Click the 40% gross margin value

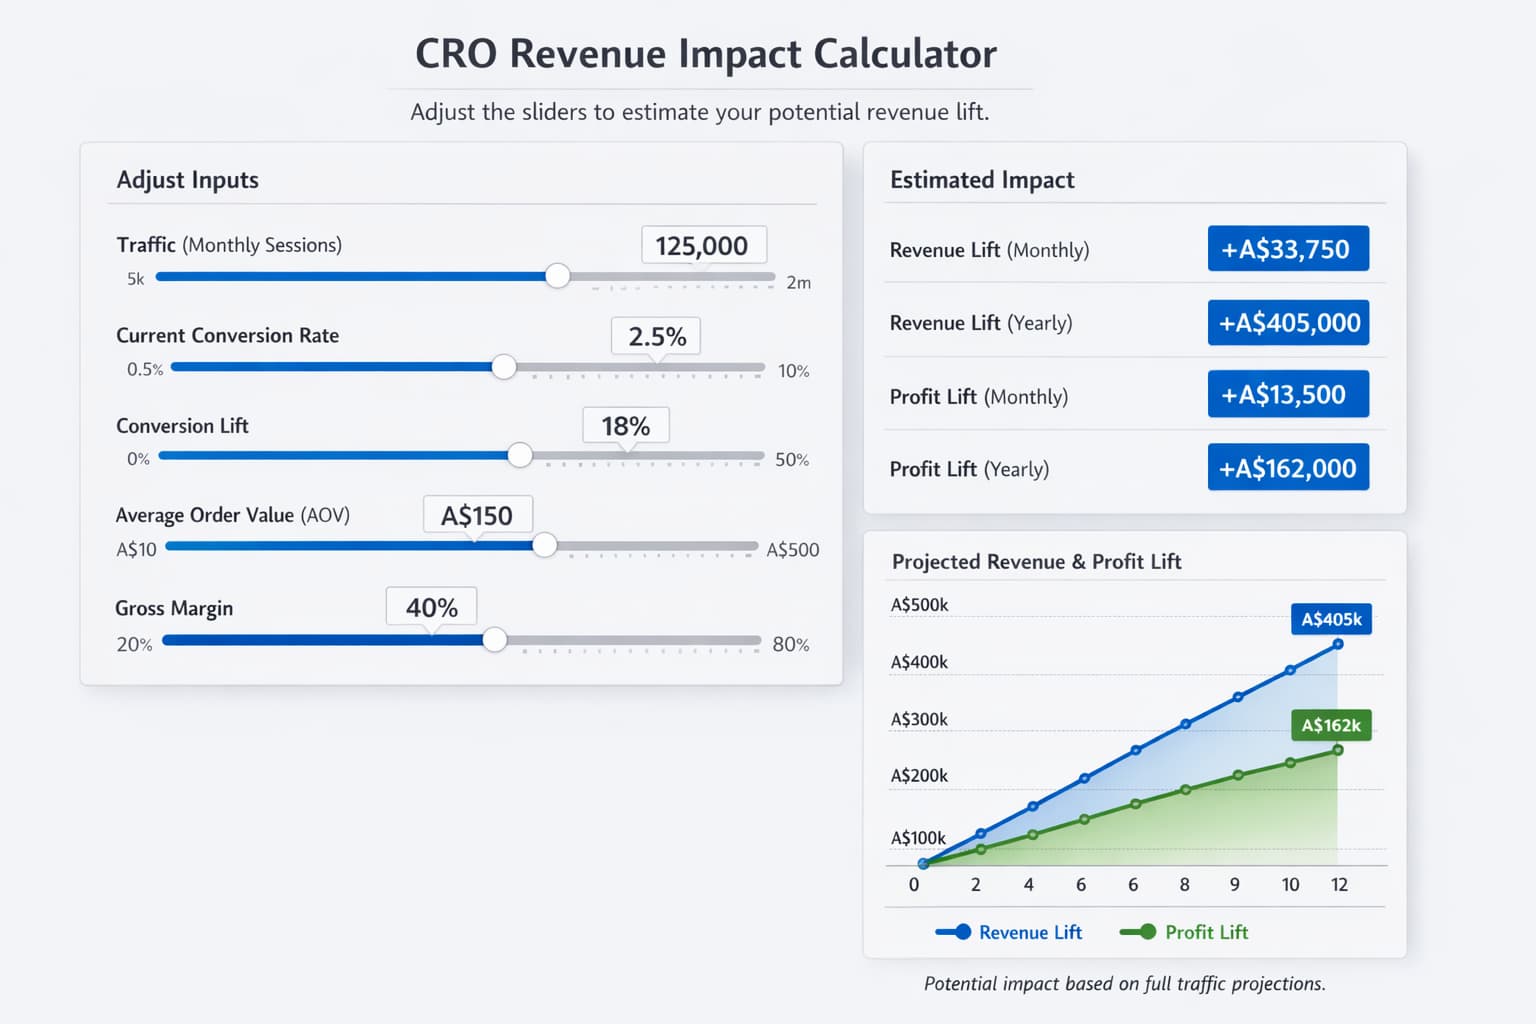coord(431,607)
